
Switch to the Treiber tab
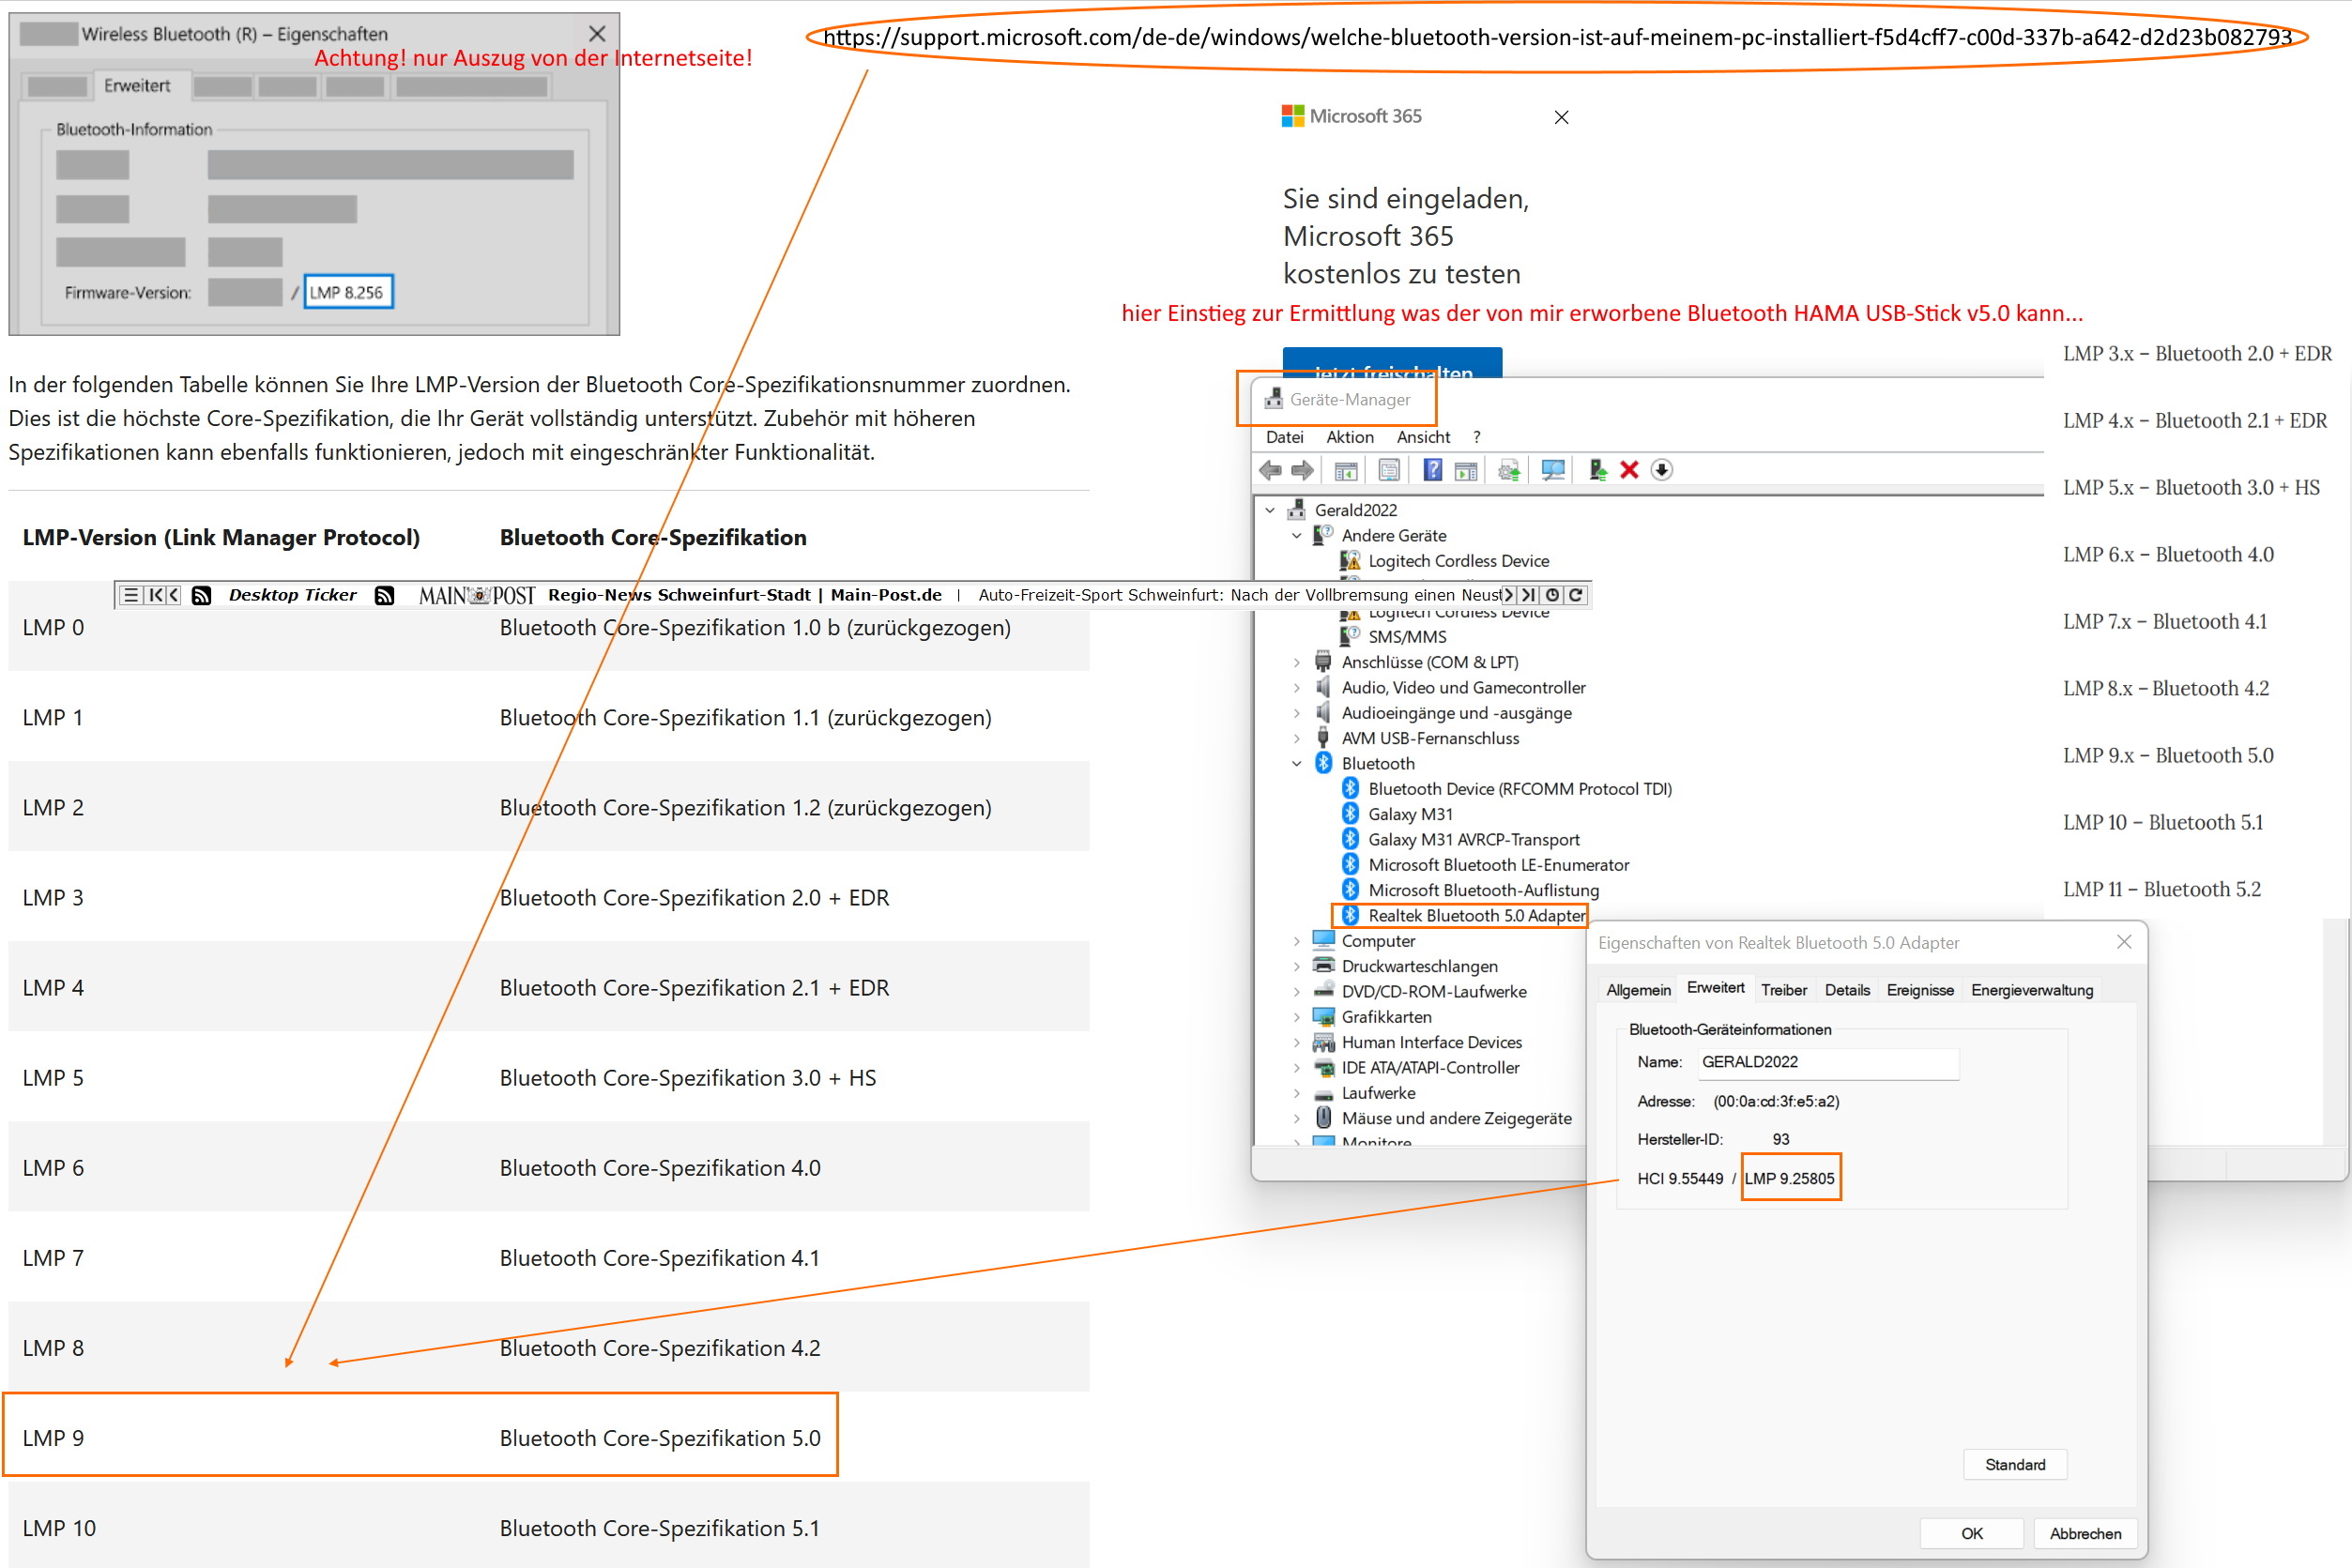[x=1783, y=990]
